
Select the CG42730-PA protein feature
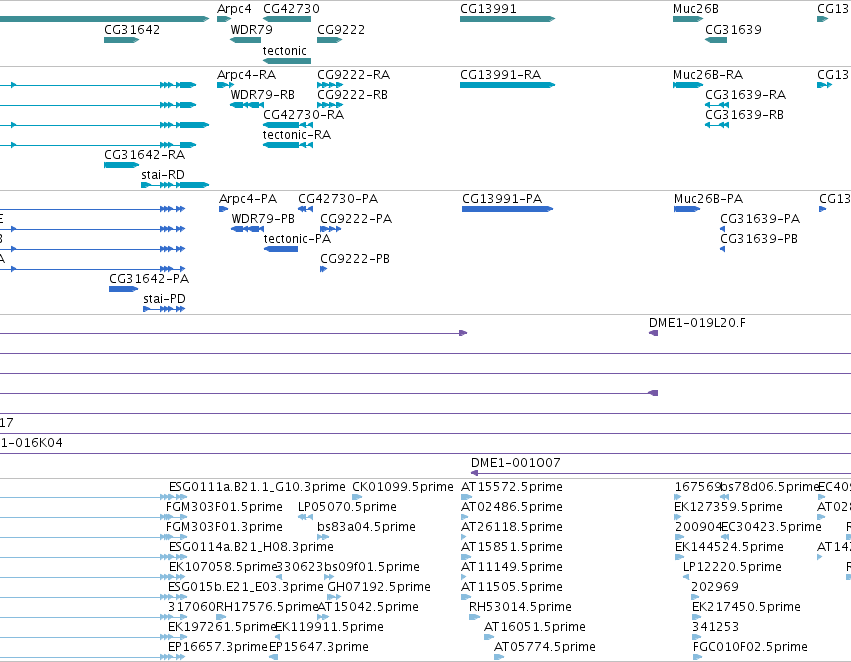306,209
